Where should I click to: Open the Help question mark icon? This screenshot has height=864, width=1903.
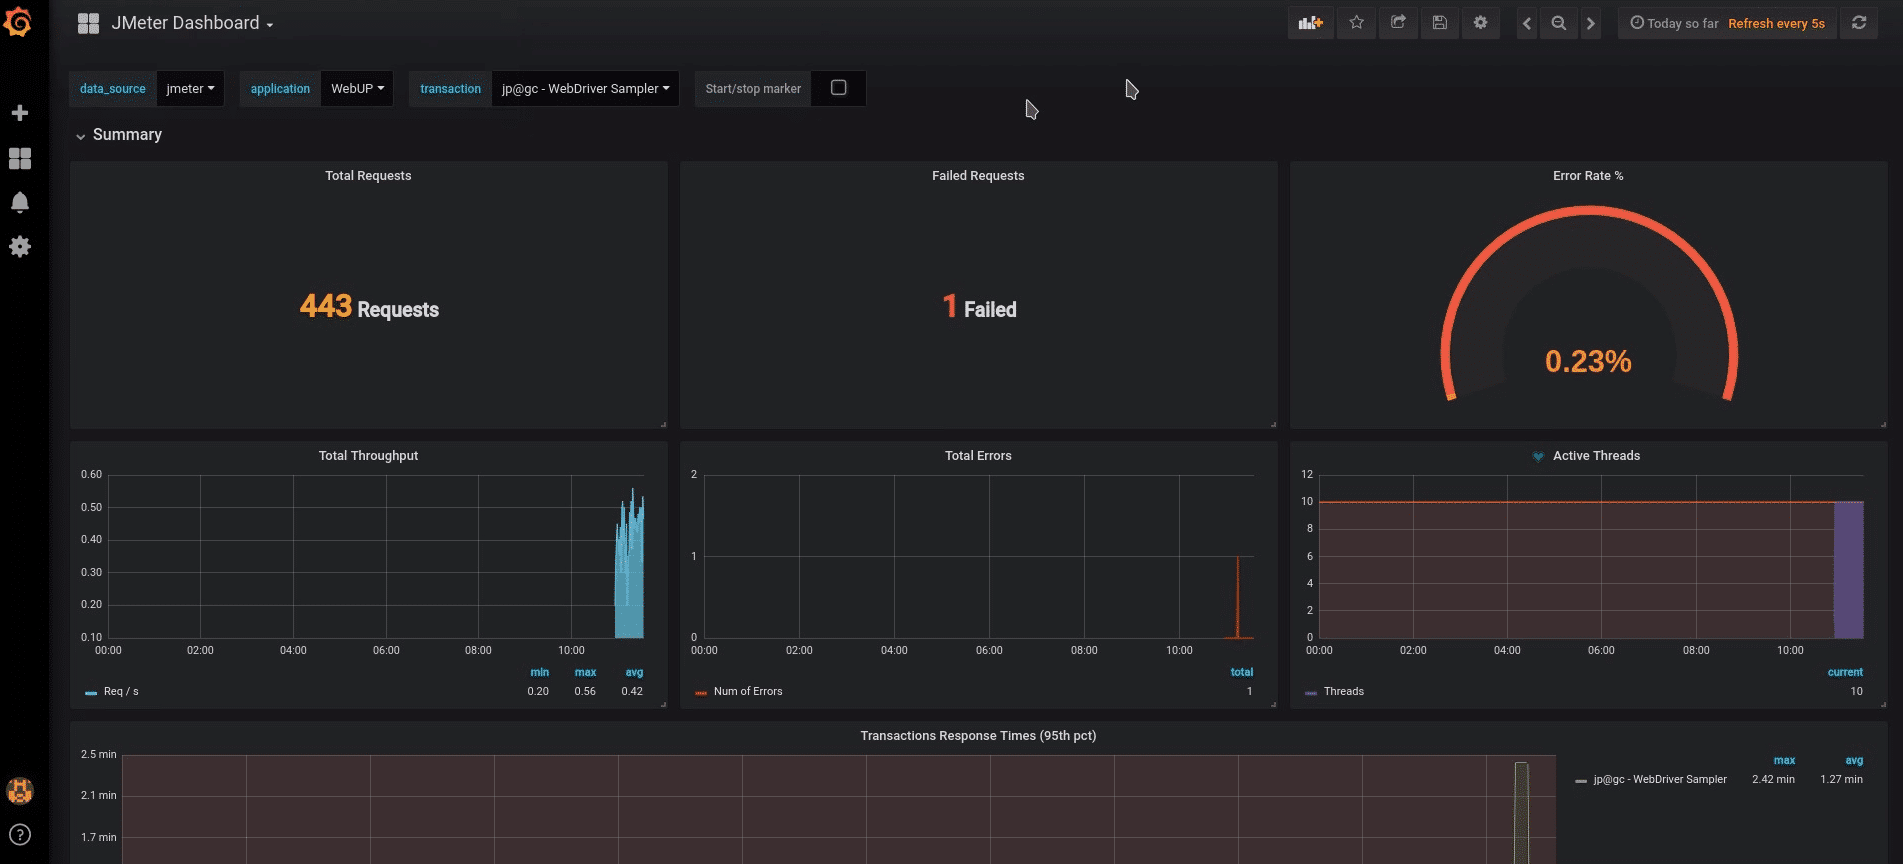click(20, 834)
